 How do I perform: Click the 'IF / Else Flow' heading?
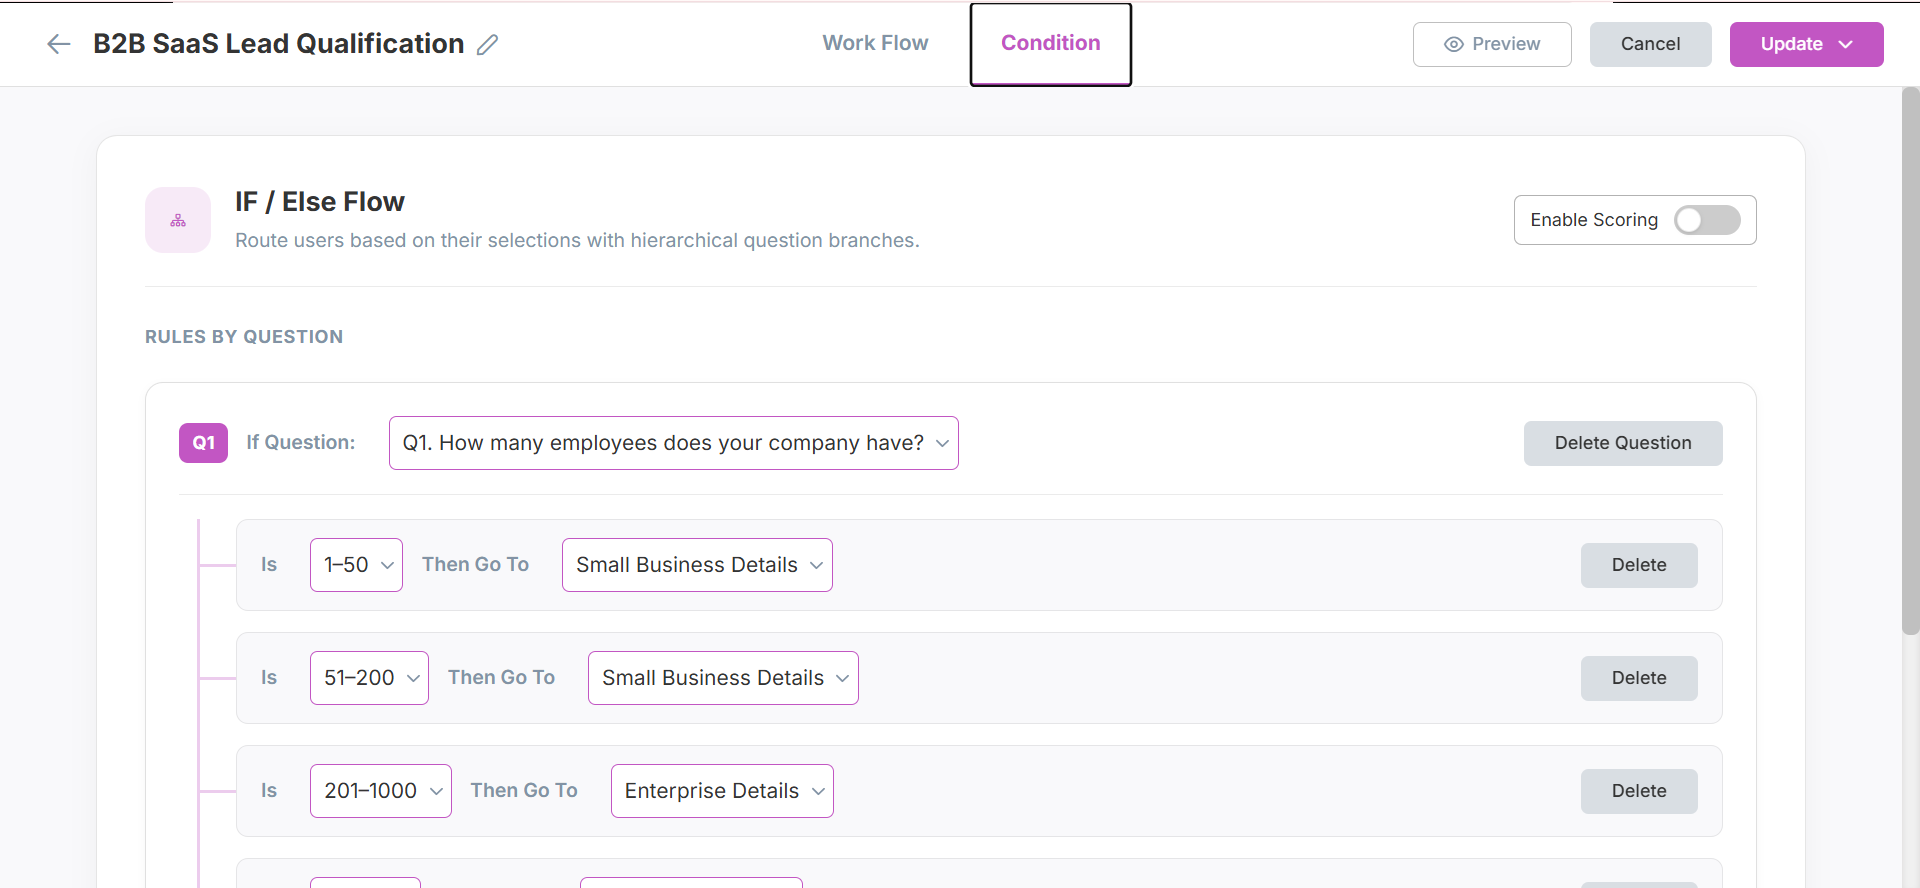point(320,202)
